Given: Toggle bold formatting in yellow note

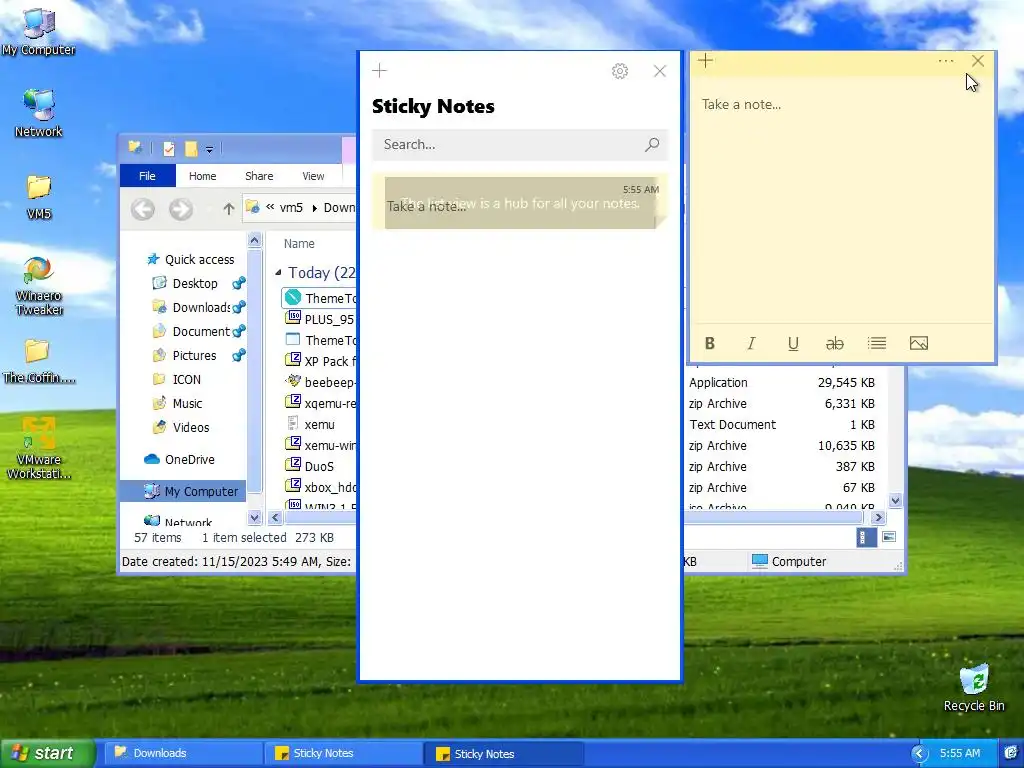Looking at the screenshot, I should coord(710,344).
